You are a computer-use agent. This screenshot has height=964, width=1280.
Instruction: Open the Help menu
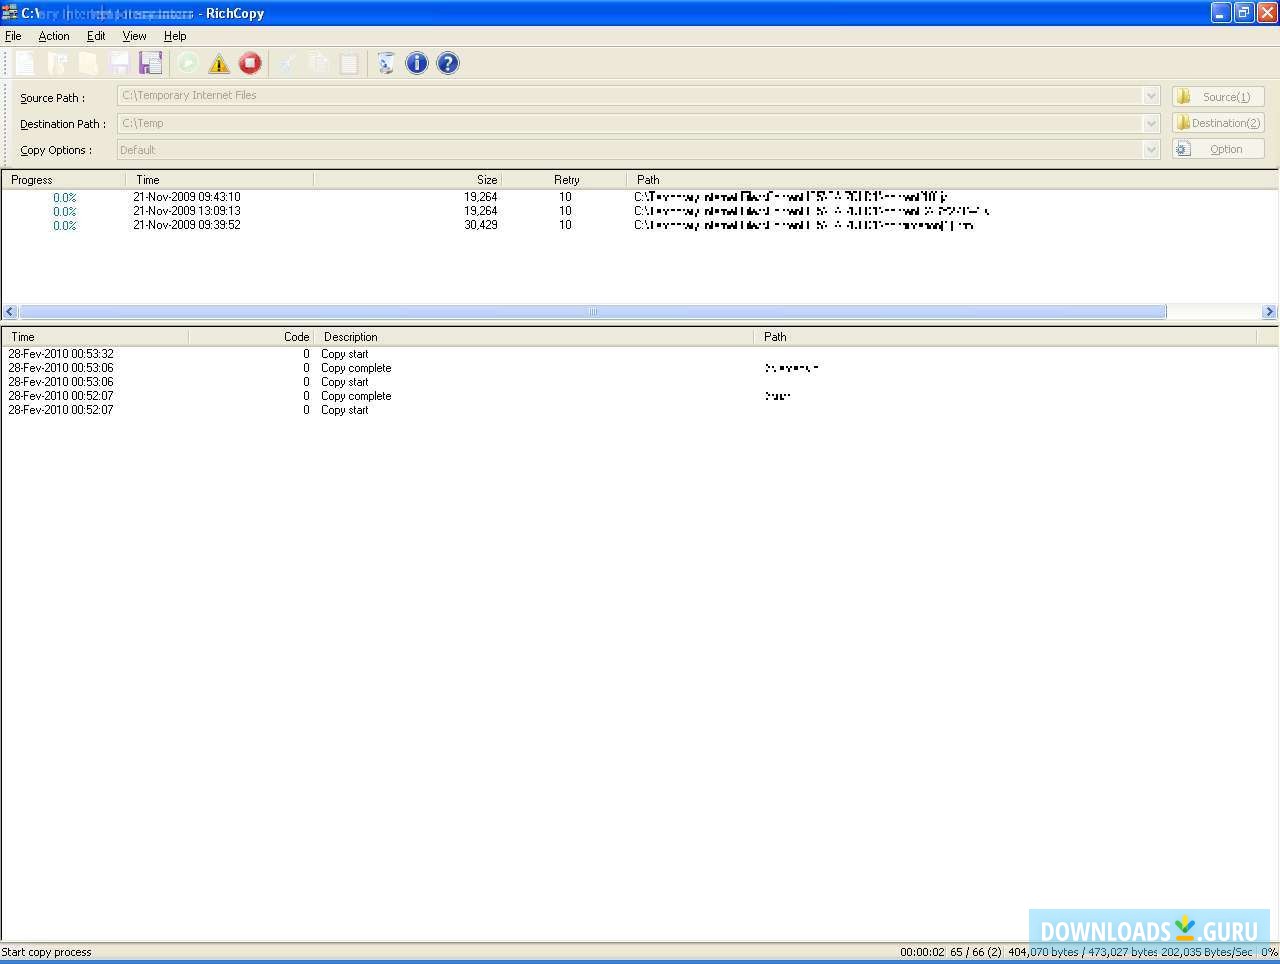(x=175, y=36)
